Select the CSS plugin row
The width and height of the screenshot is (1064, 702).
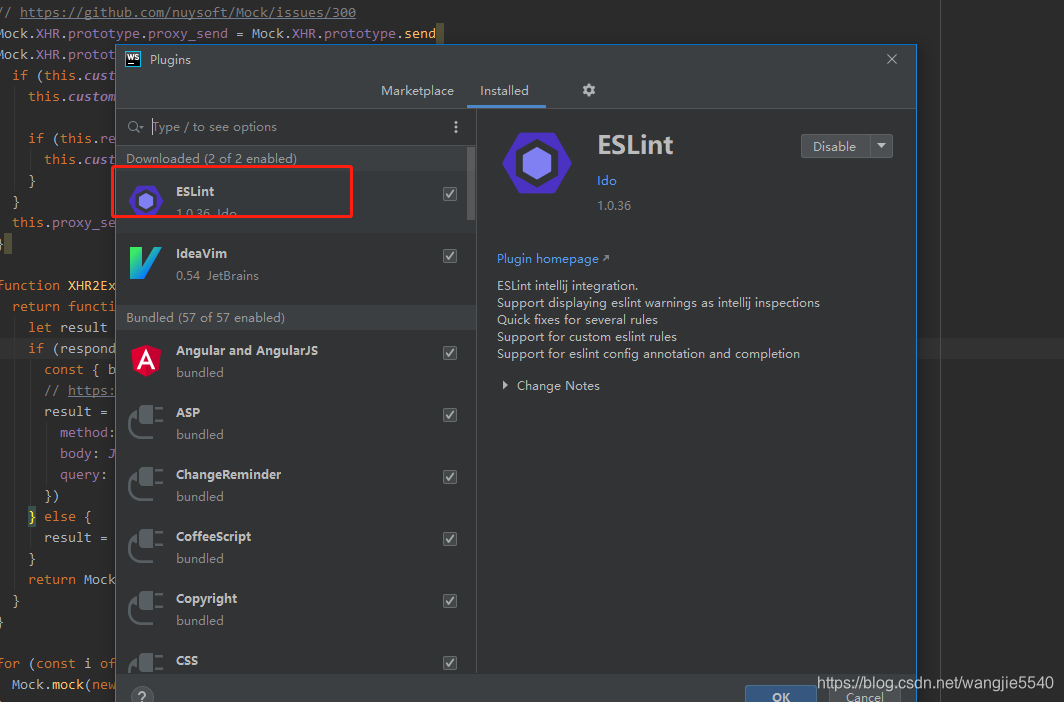(292, 657)
